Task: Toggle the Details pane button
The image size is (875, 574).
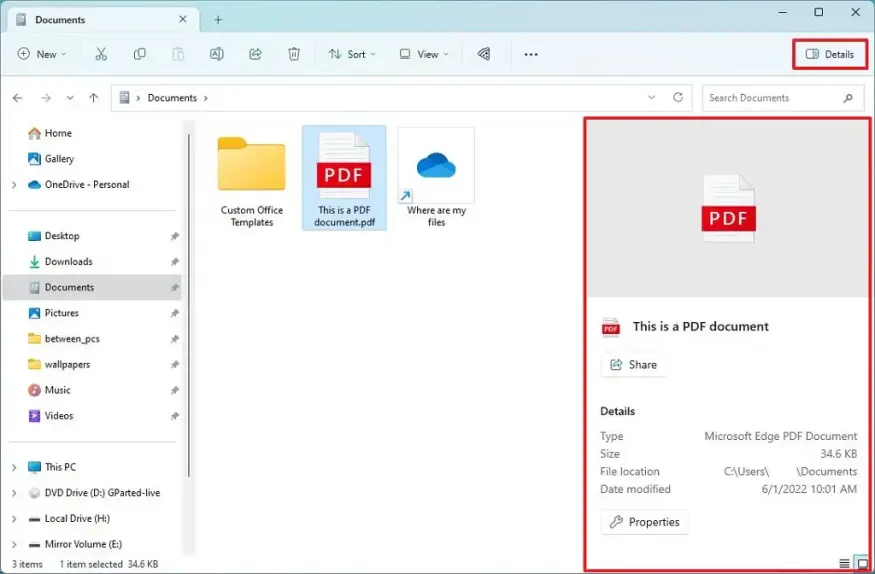Action: 830,54
